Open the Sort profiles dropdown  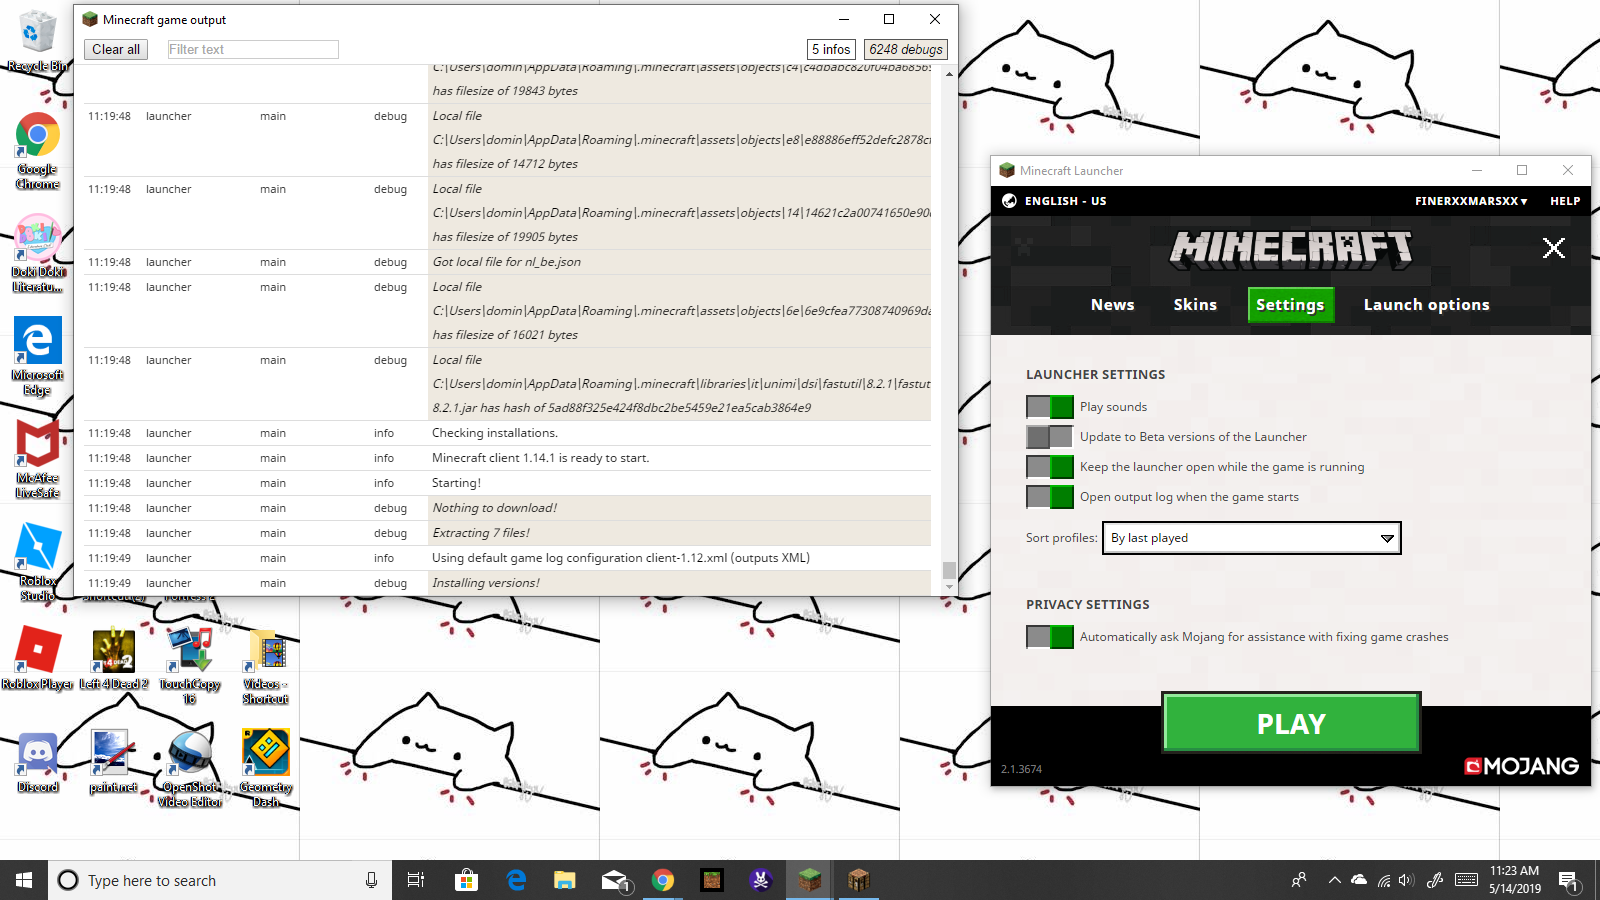1251,538
